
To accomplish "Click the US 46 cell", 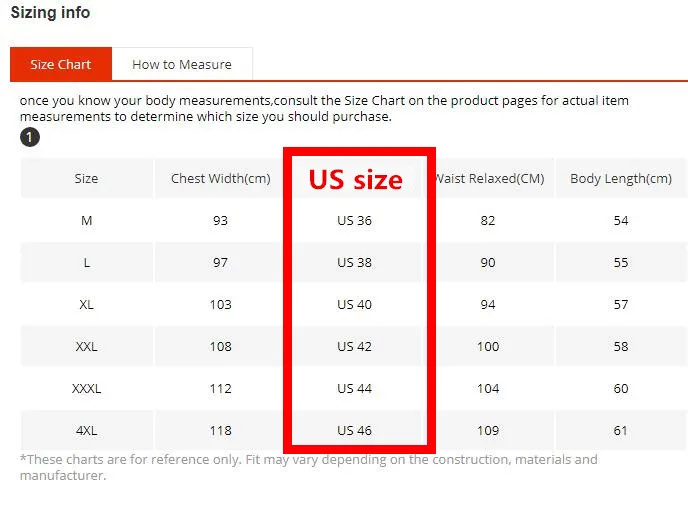I will (355, 430).
